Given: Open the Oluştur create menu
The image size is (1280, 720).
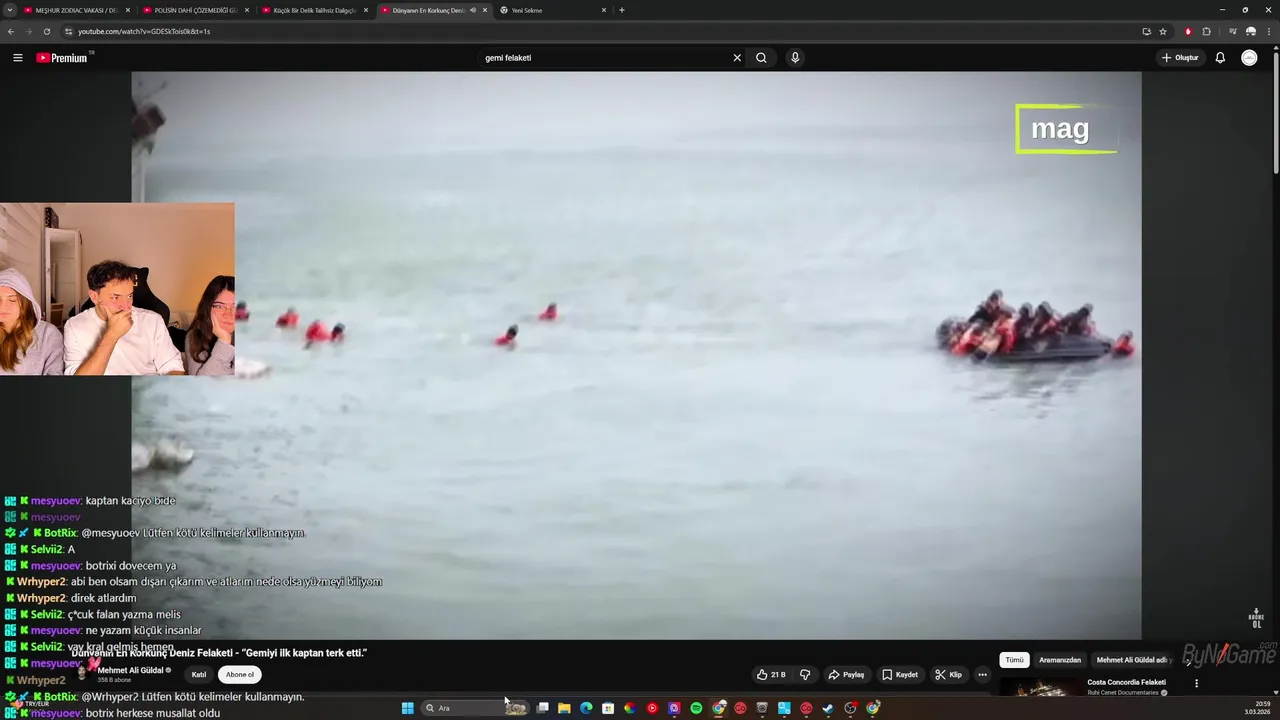Looking at the screenshot, I should [1180, 58].
